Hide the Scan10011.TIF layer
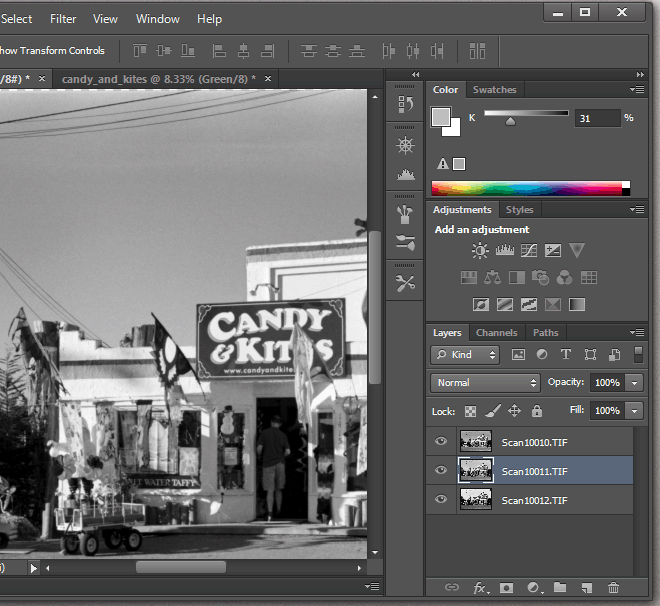Screen dimensions: 660x606 tap(441, 470)
